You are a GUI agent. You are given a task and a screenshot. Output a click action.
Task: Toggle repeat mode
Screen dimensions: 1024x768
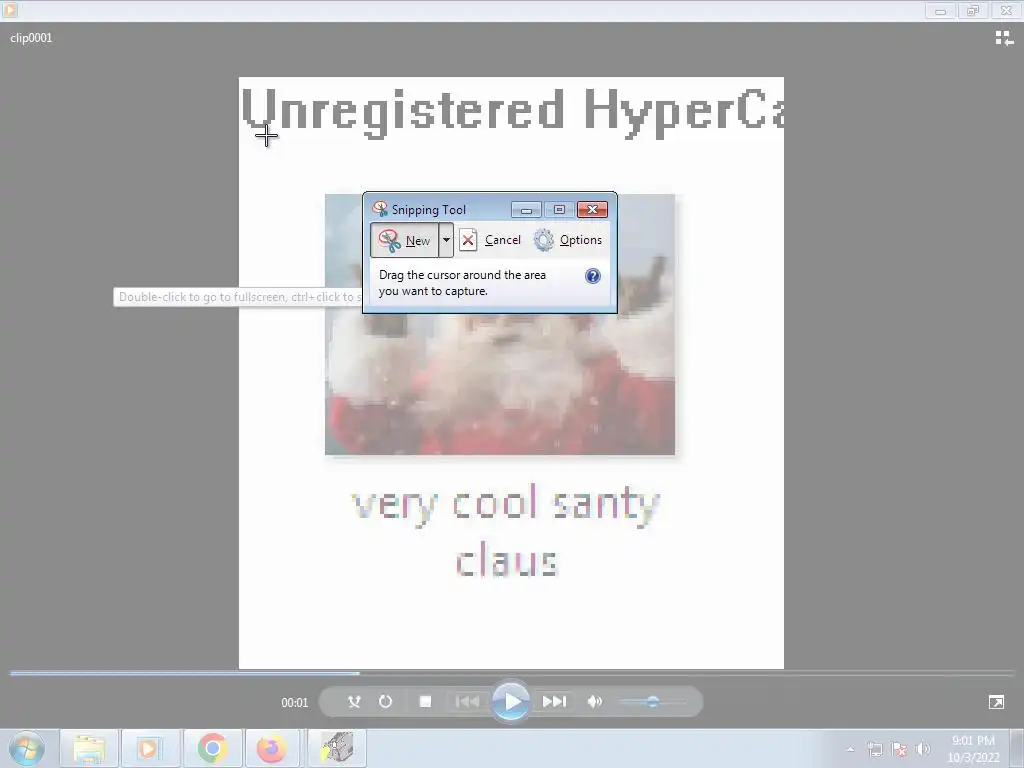click(x=385, y=702)
